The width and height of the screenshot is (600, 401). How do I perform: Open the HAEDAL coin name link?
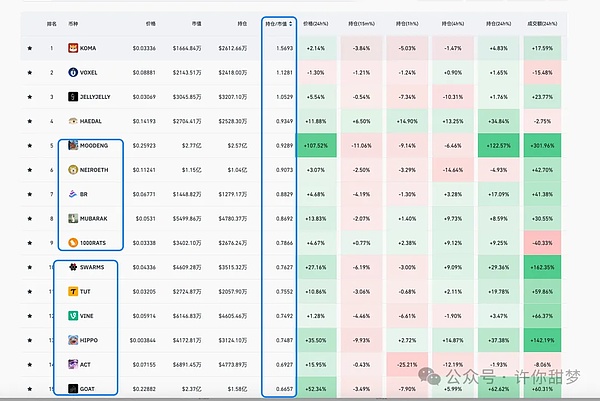pyautogui.click(x=95, y=121)
